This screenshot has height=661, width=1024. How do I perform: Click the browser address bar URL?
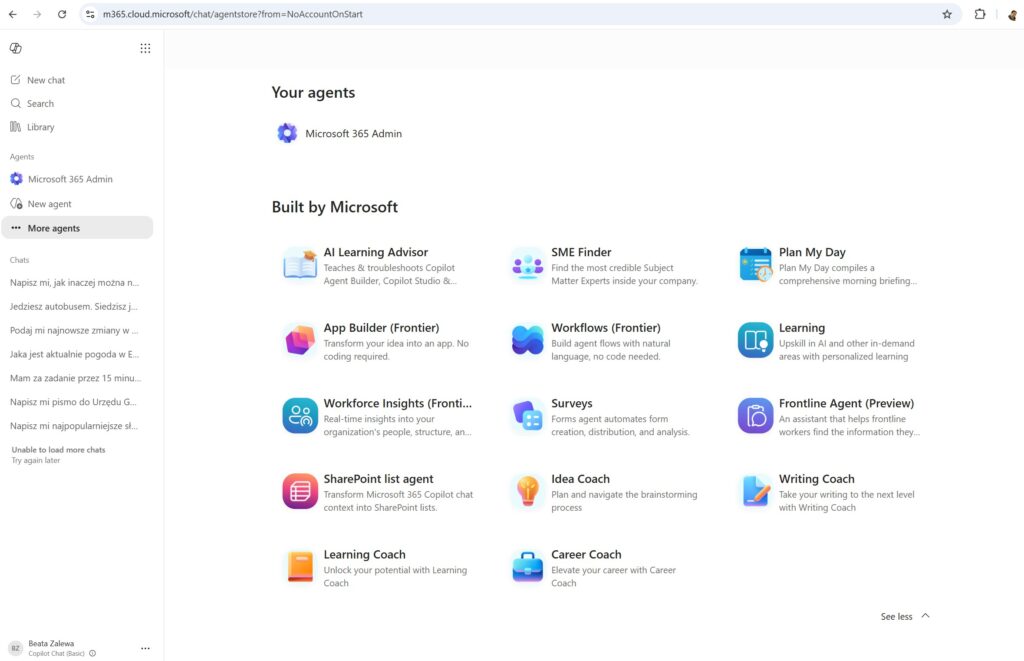pyautogui.click(x=232, y=14)
